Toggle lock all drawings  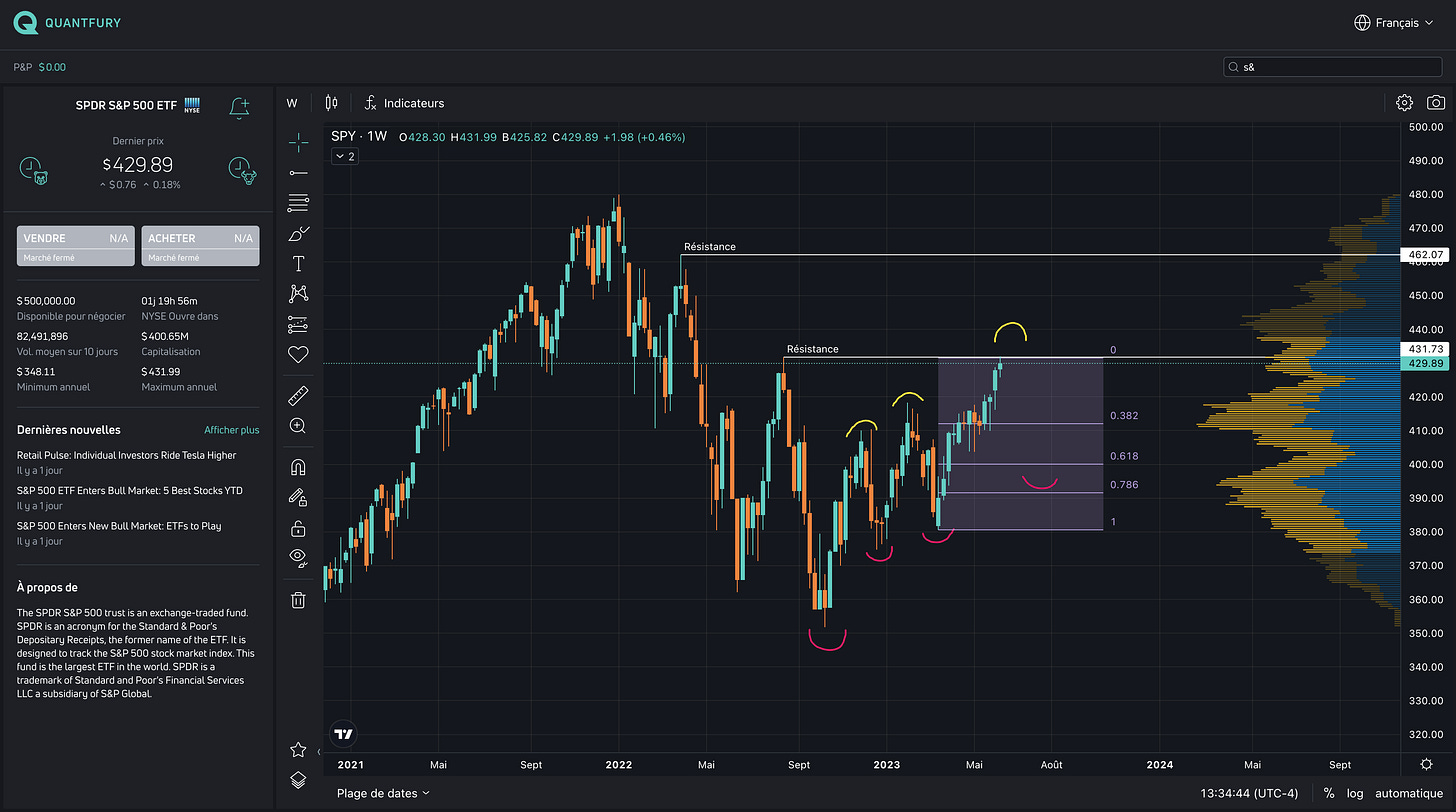pyautogui.click(x=298, y=528)
